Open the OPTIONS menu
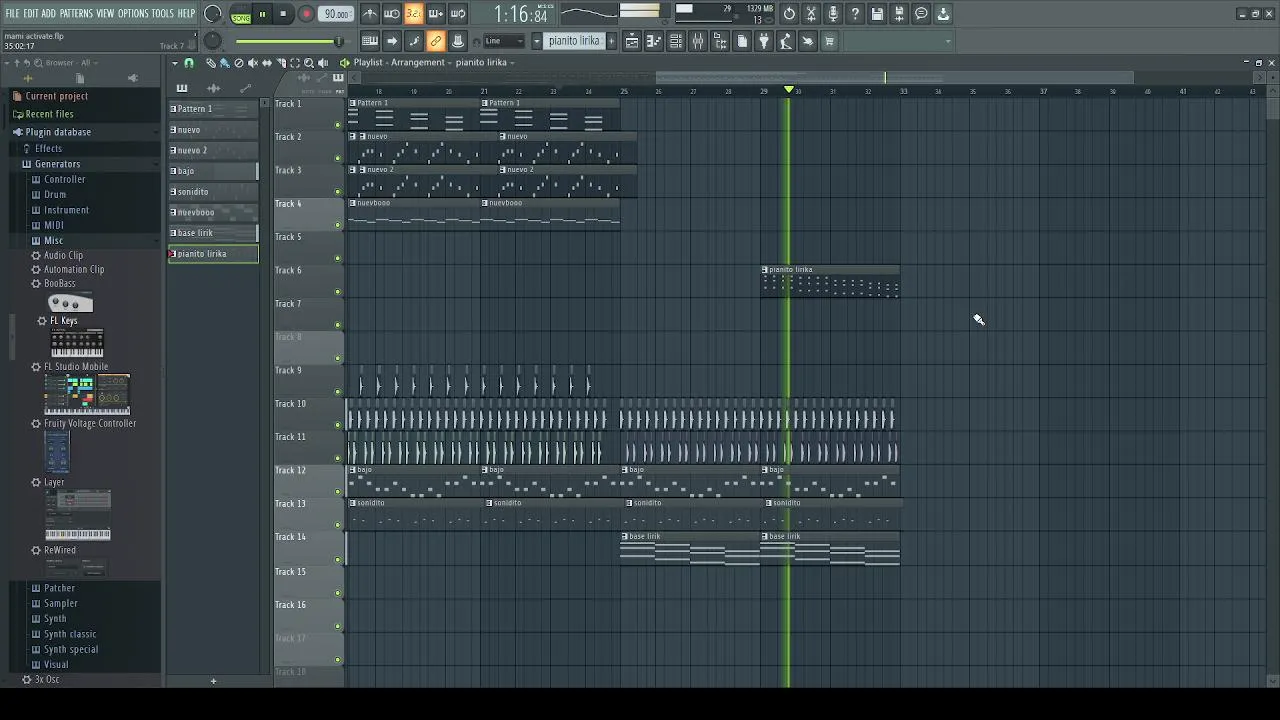 (x=133, y=13)
